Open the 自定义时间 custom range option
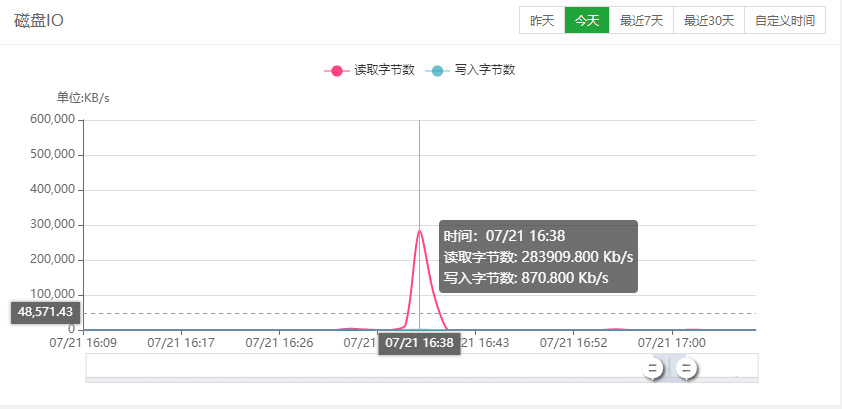This screenshot has width=842, height=409. [x=785, y=21]
